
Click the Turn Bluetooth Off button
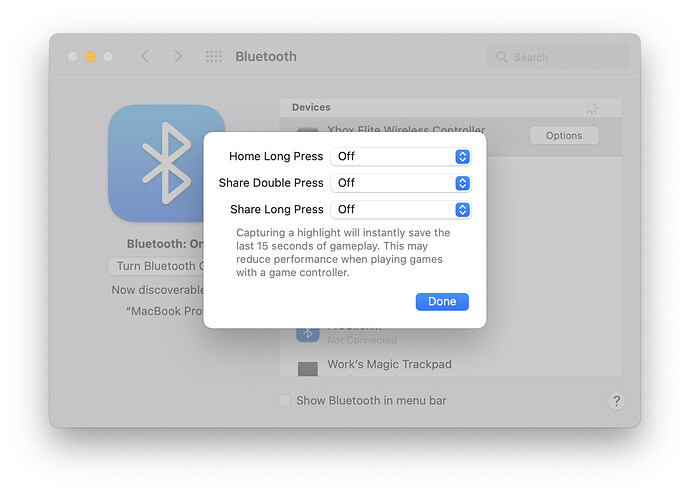click(x=156, y=266)
